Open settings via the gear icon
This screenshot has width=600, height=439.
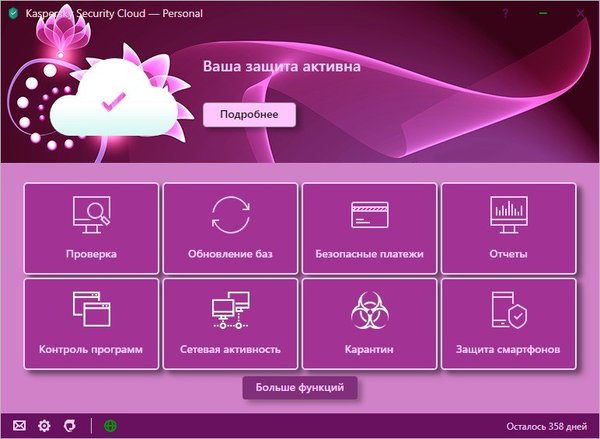(44, 426)
